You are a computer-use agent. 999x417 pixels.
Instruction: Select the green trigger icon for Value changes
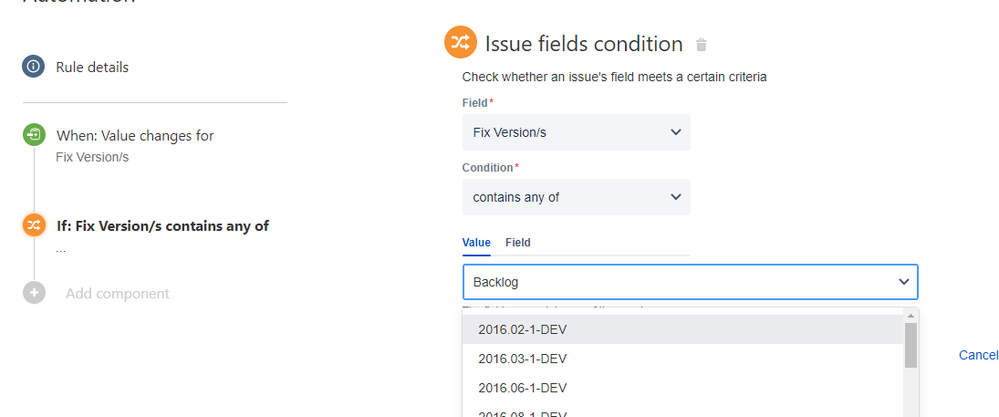tap(34, 135)
